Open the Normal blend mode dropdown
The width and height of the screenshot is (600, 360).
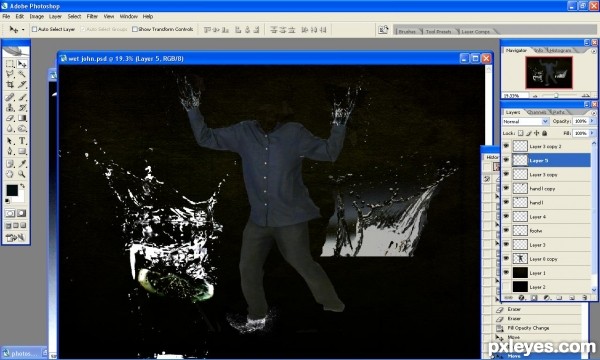pyautogui.click(x=525, y=121)
